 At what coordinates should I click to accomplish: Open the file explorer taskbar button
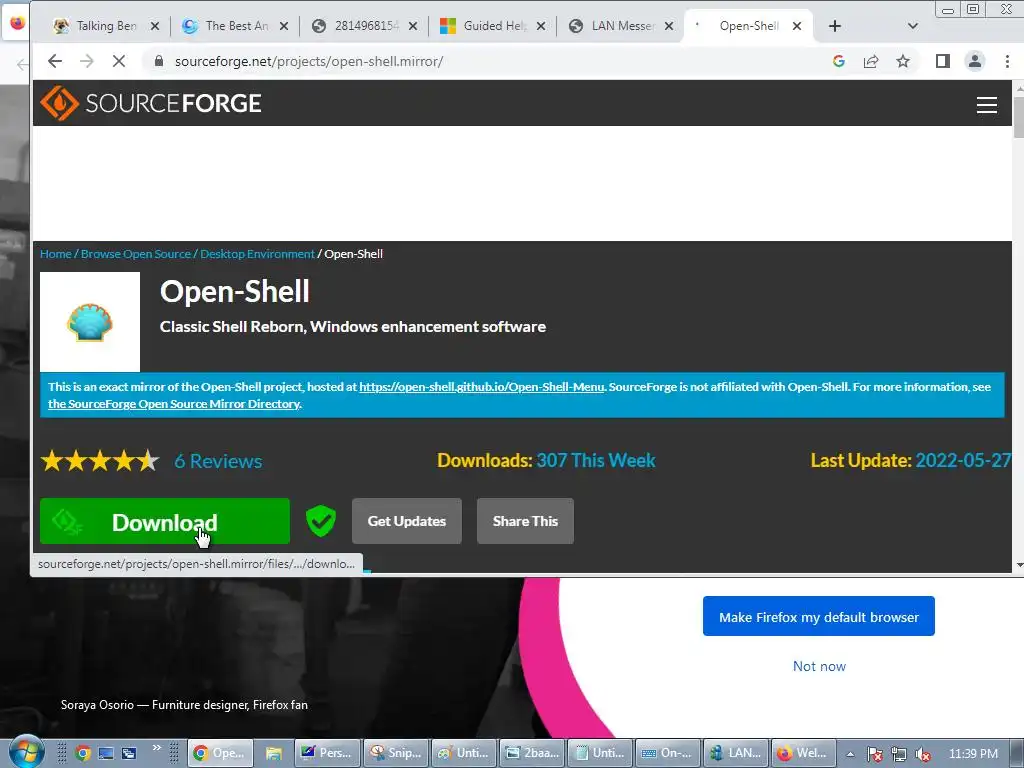tap(273, 754)
